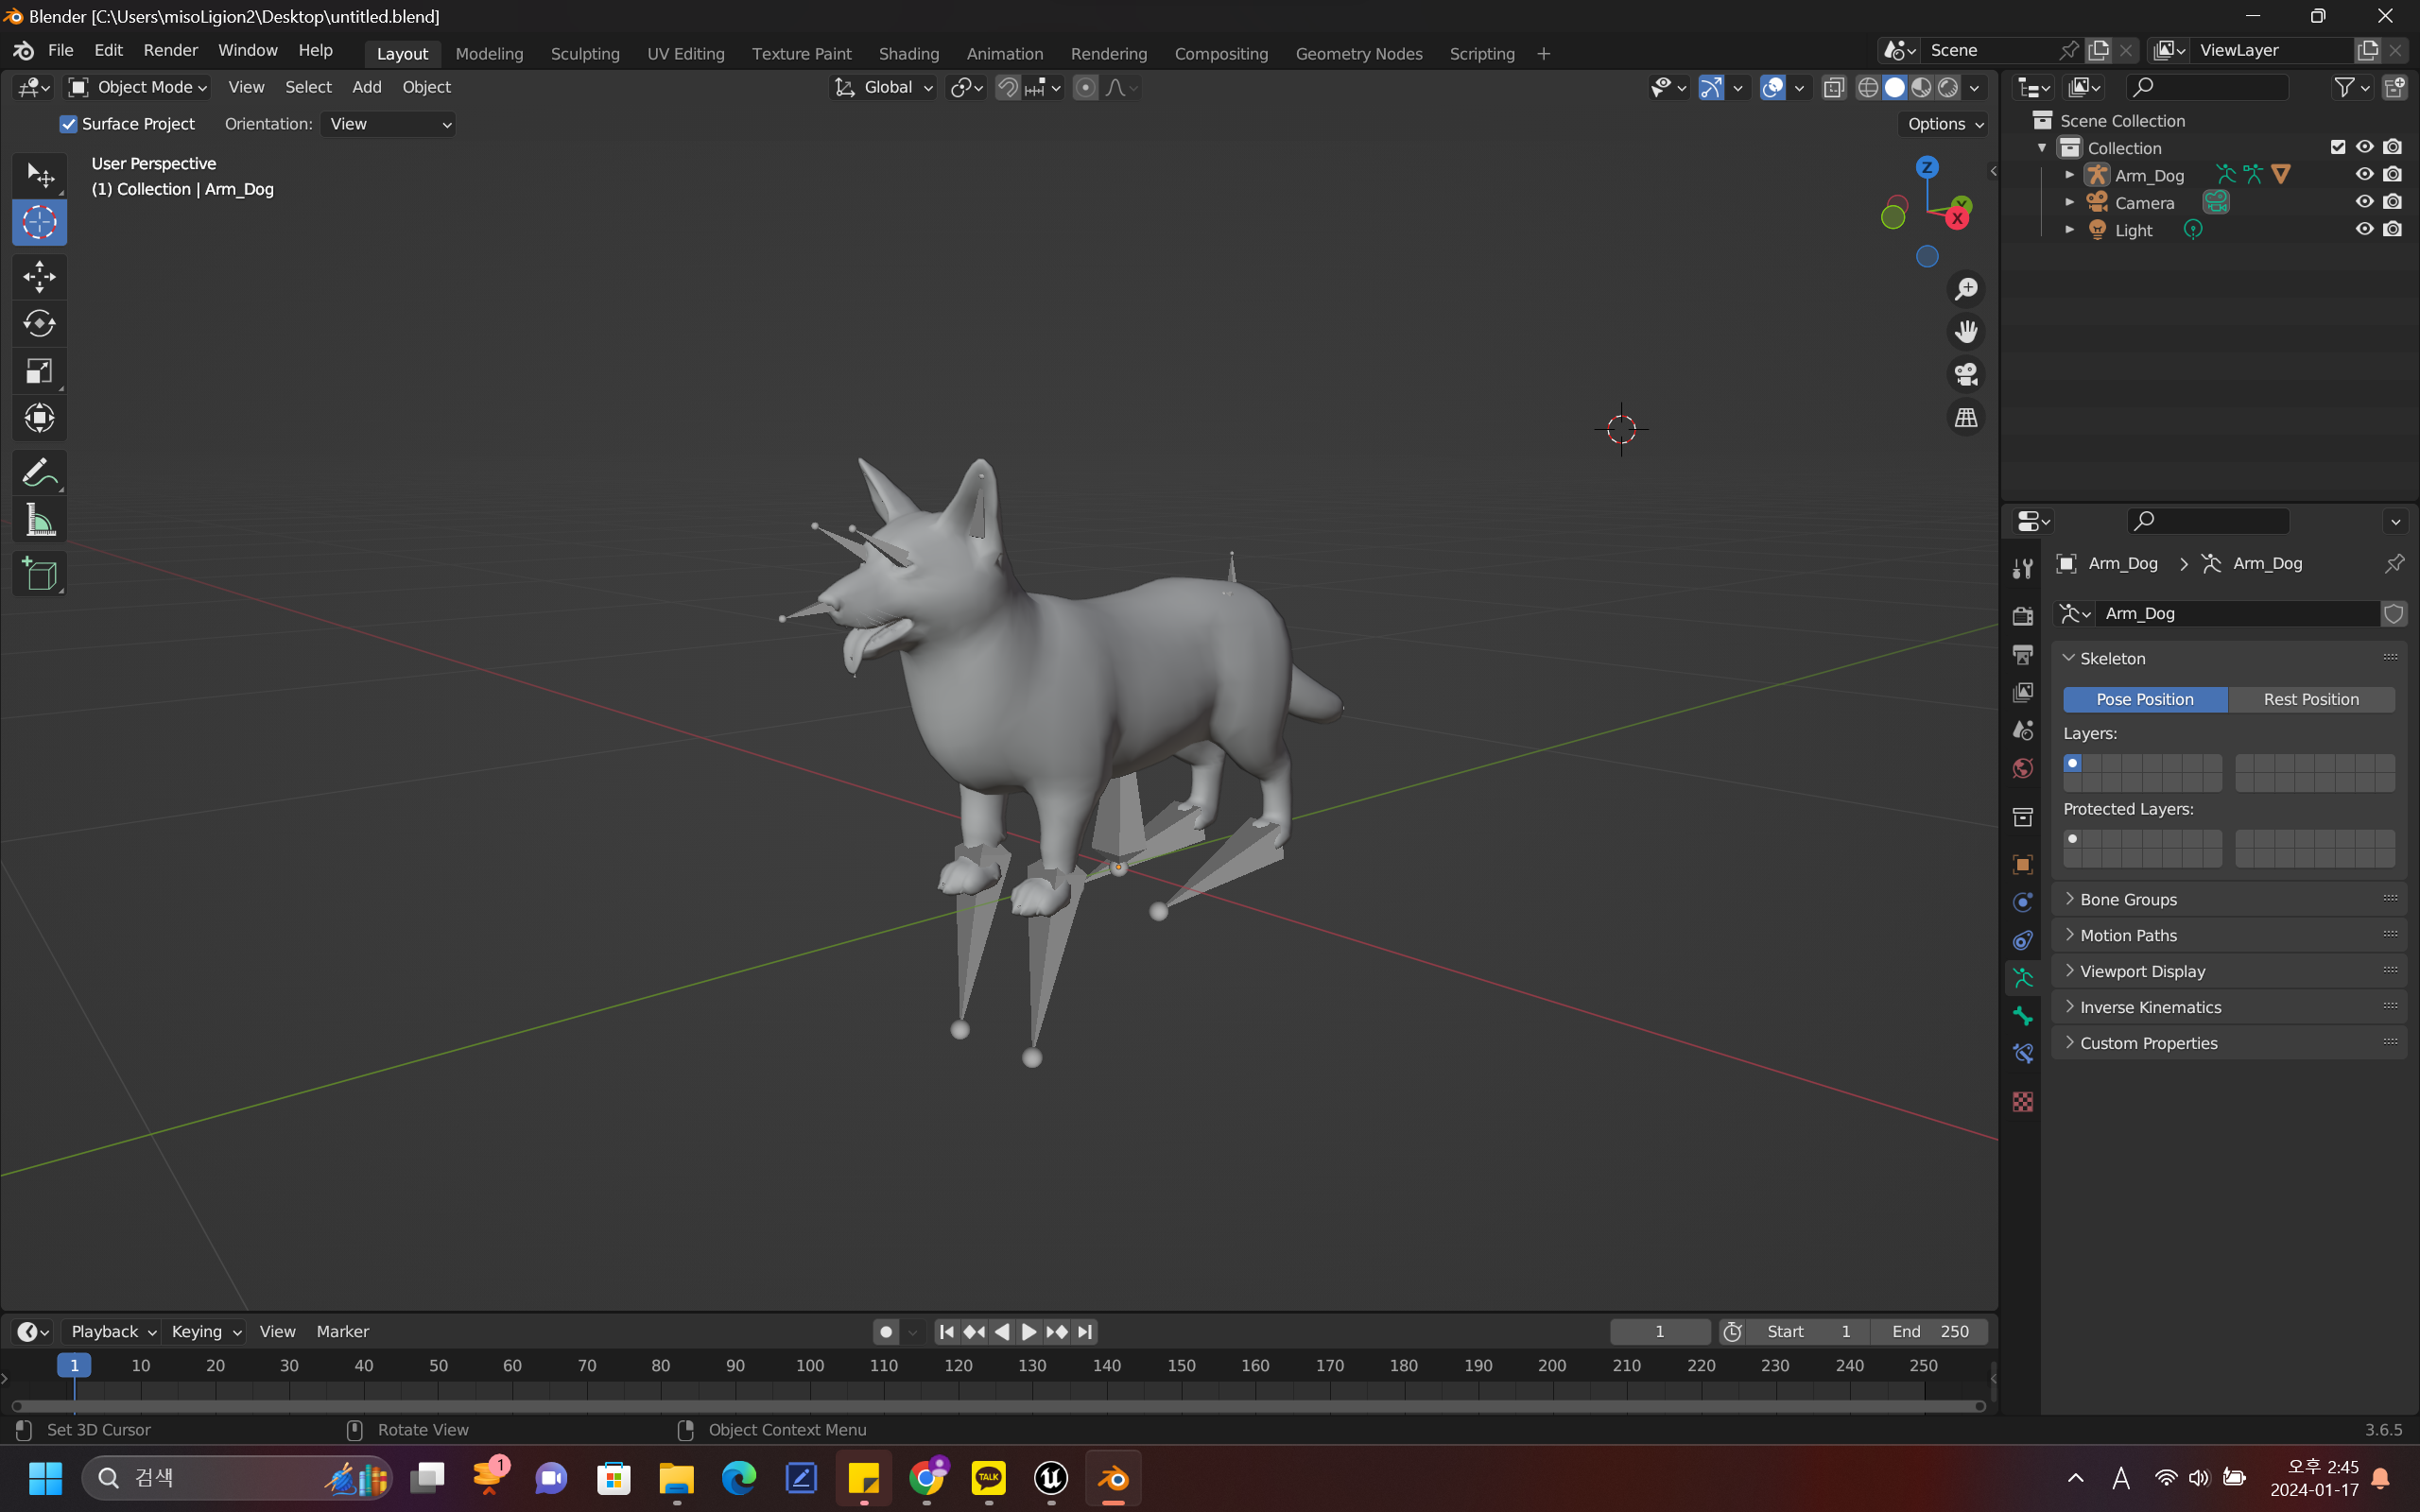2420x1512 pixels.
Task: Select the Move tool in the toolbar
Action: [39, 276]
